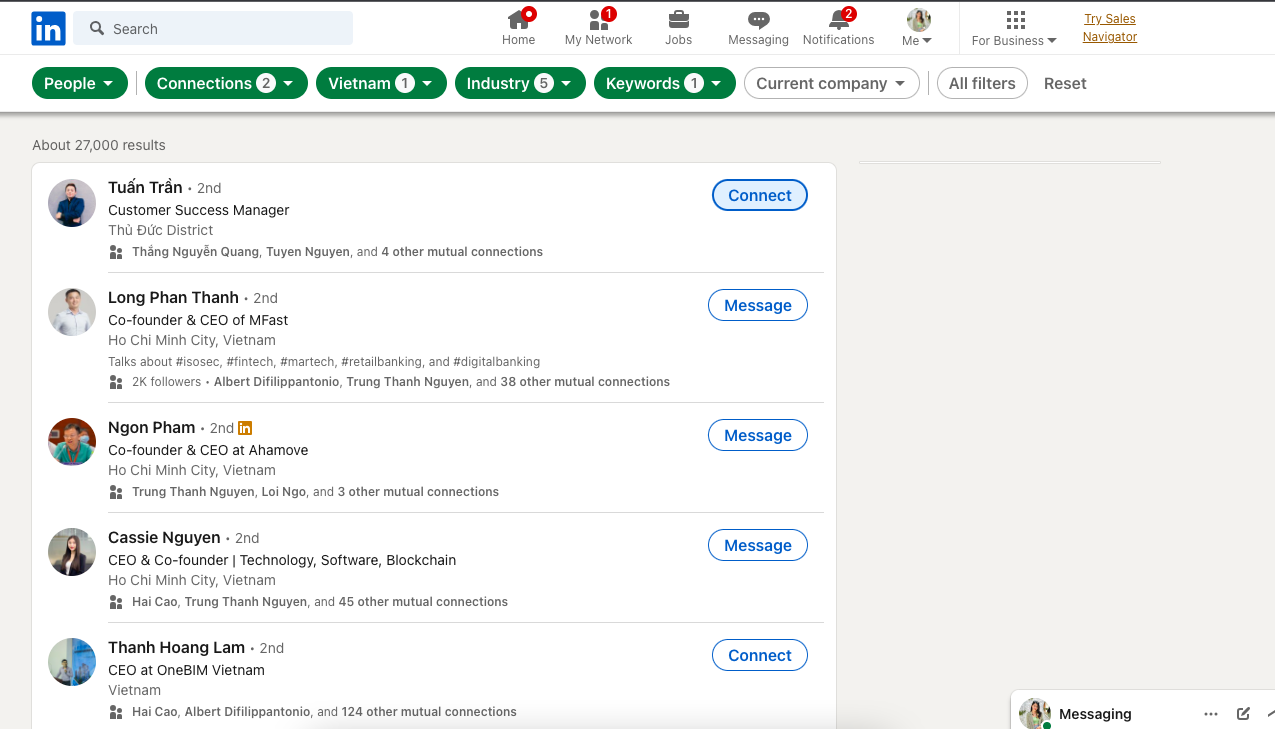Click compose new message icon
The height and width of the screenshot is (729, 1275).
click(x=1243, y=714)
